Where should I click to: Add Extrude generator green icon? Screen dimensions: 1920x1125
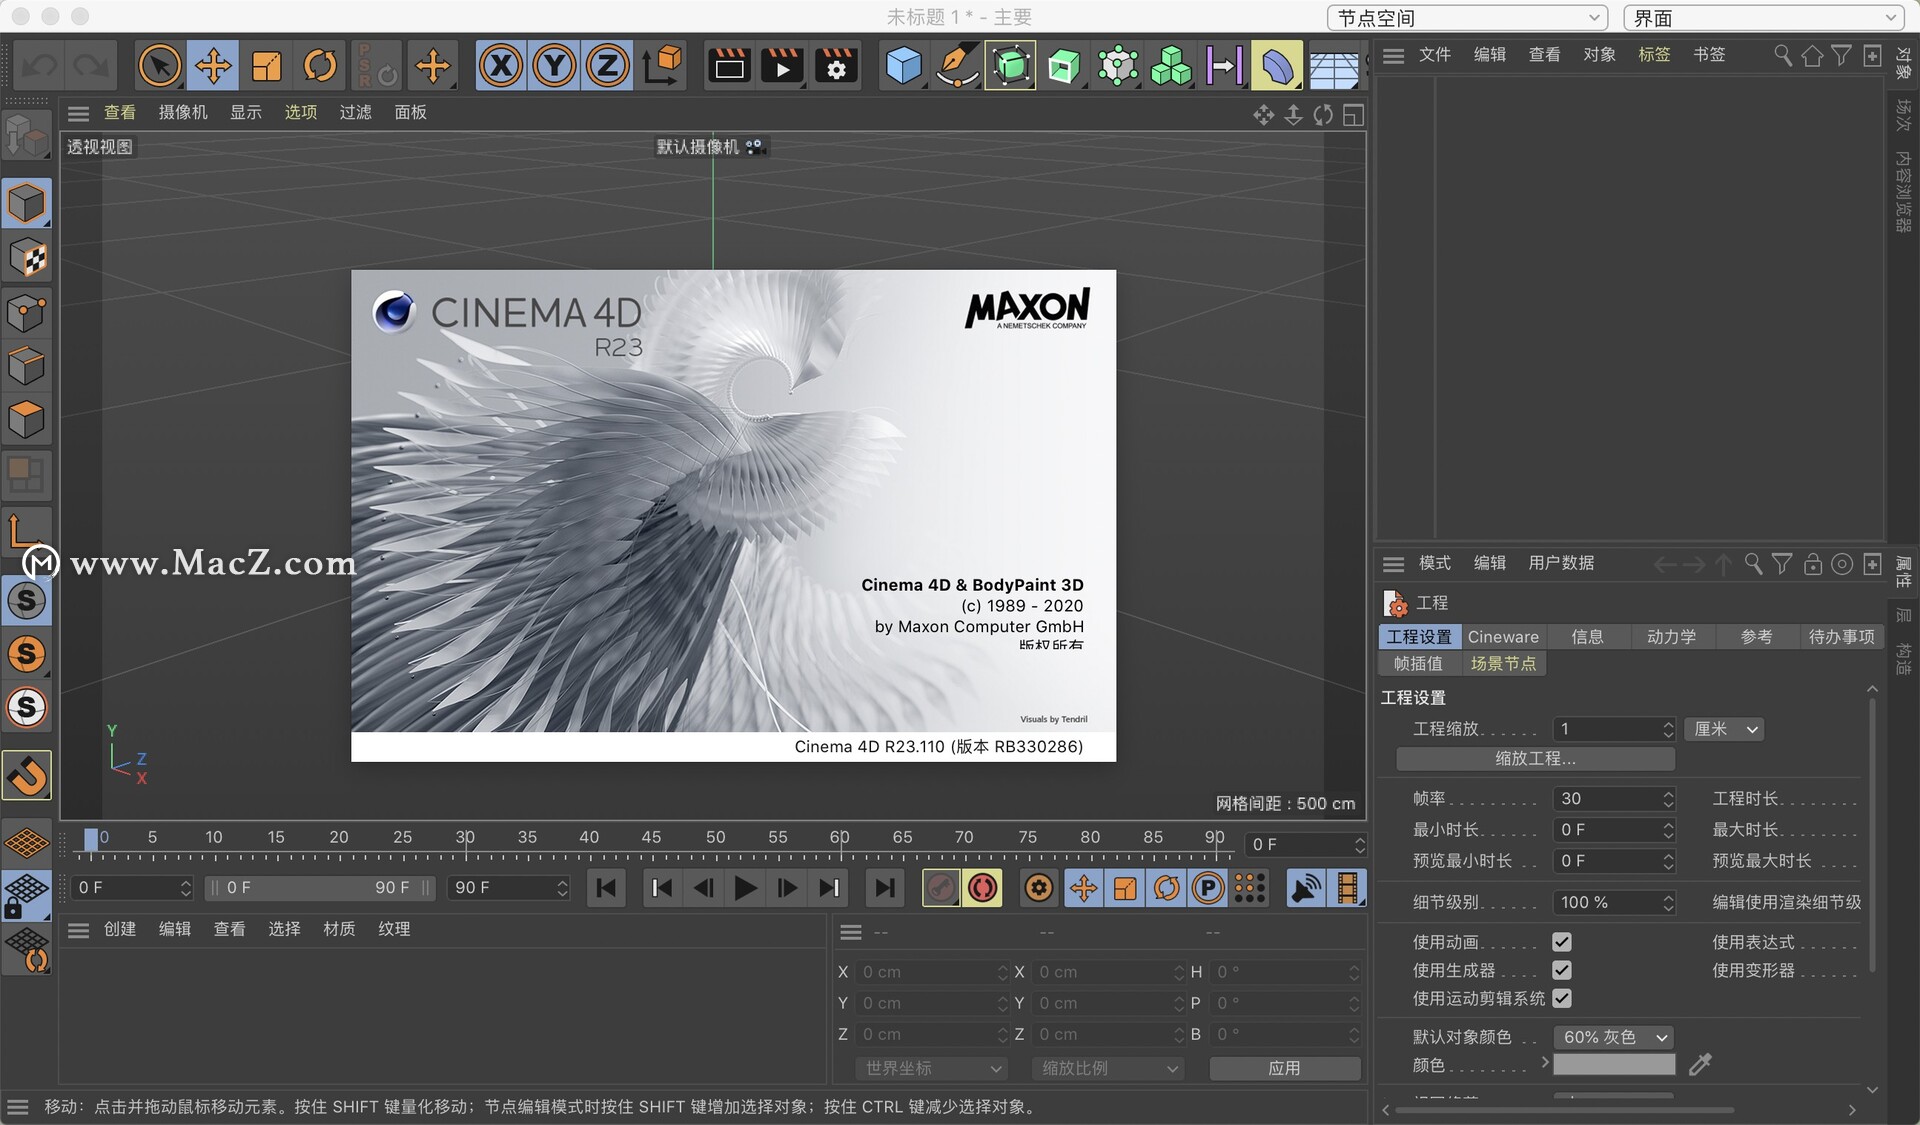click(x=1064, y=66)
